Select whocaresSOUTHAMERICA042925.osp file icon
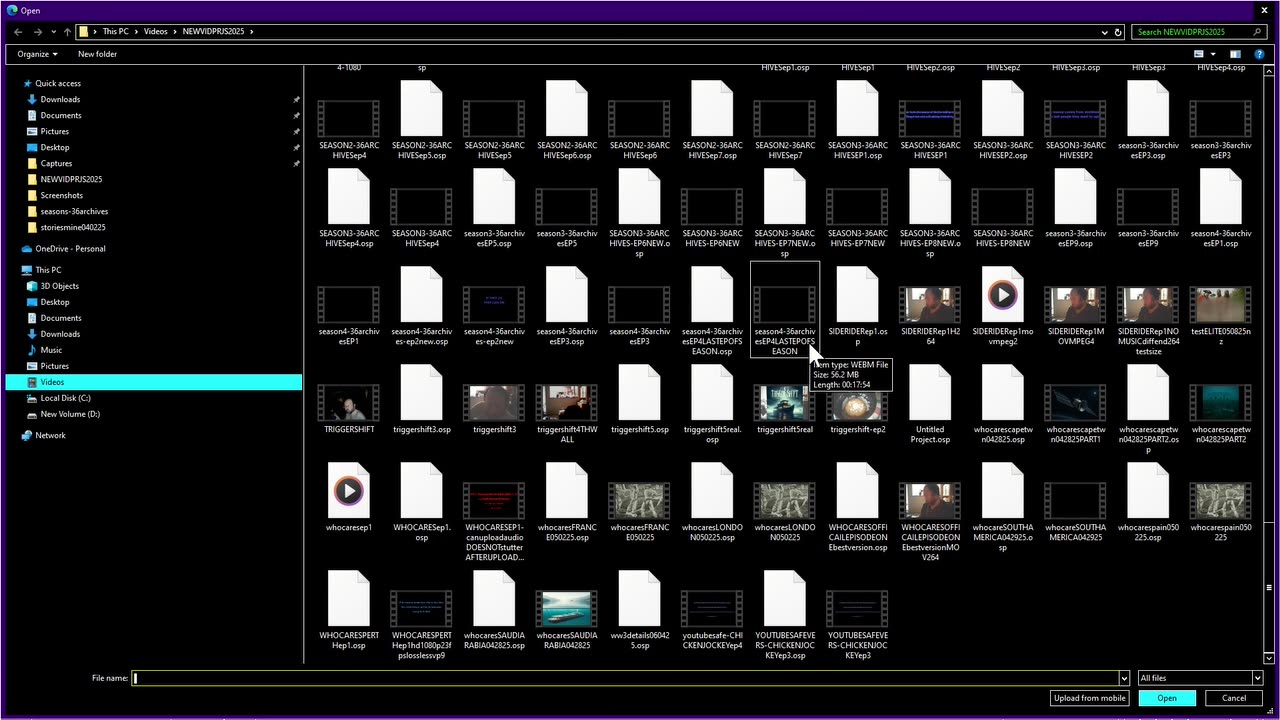The image size is (1280, 720). tap(1002, 490)
